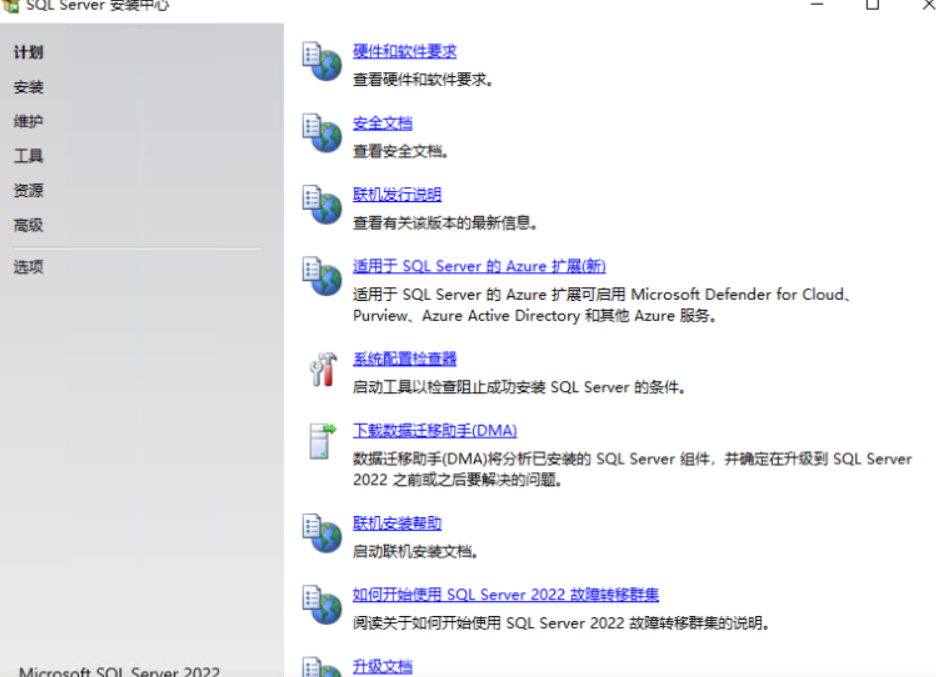Follow the 联机发行说明 link
This screenshot has height=677, width=936.
[x=397, y=195]
